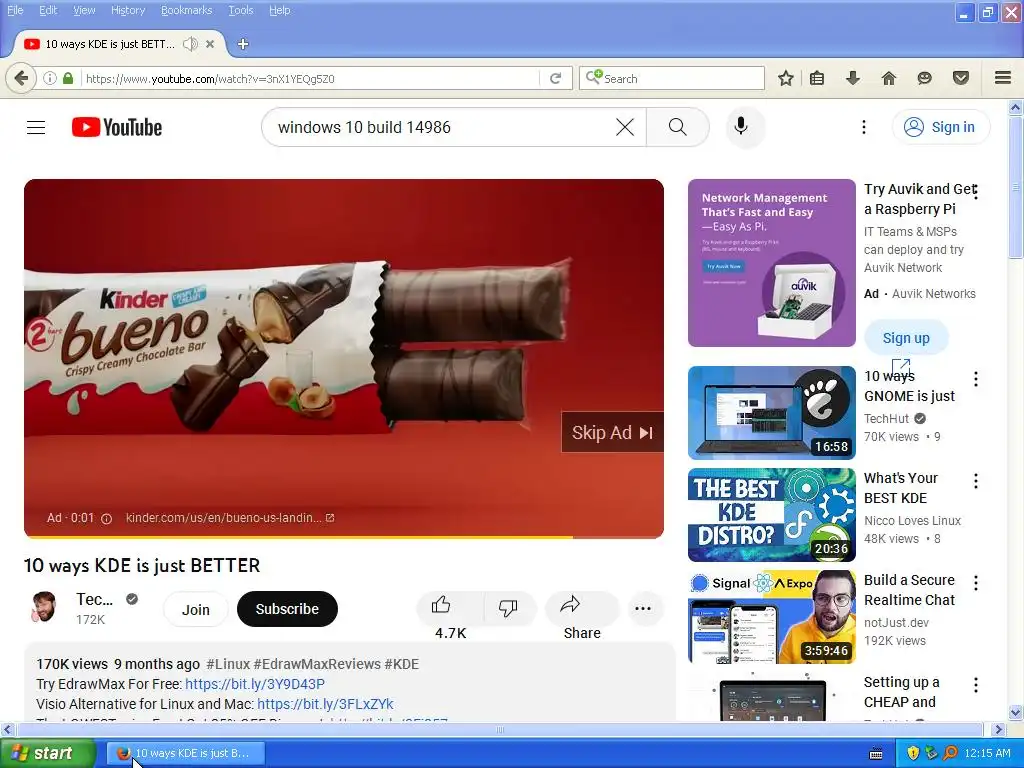The image size is (1024, 768).
Task: Open the File menu
Action: click(x=14, y=10)
